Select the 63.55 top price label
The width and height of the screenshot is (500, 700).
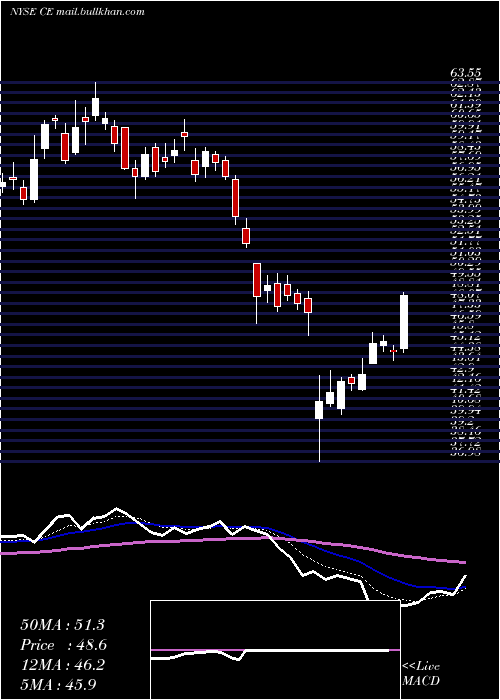466,73
